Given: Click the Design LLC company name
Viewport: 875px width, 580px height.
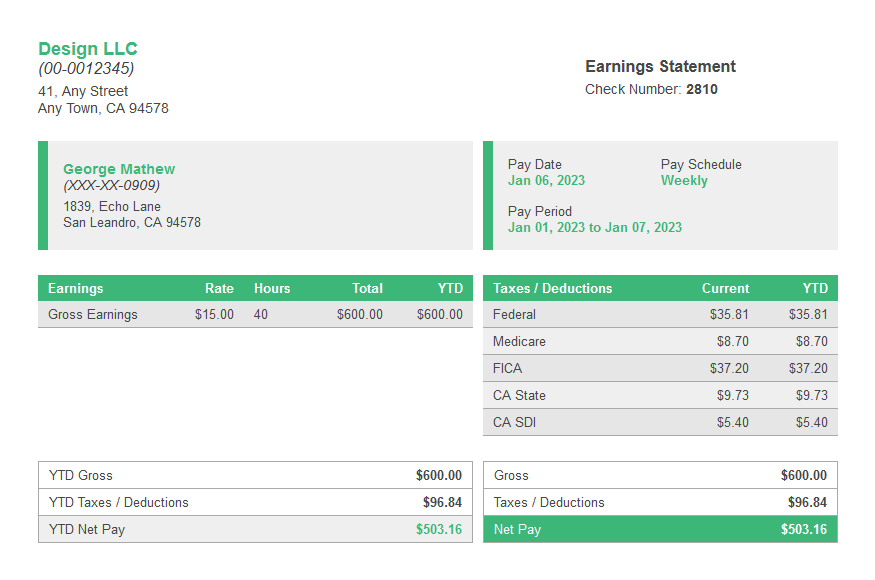Looking at the screenshot, I should (x=87, y=48).
